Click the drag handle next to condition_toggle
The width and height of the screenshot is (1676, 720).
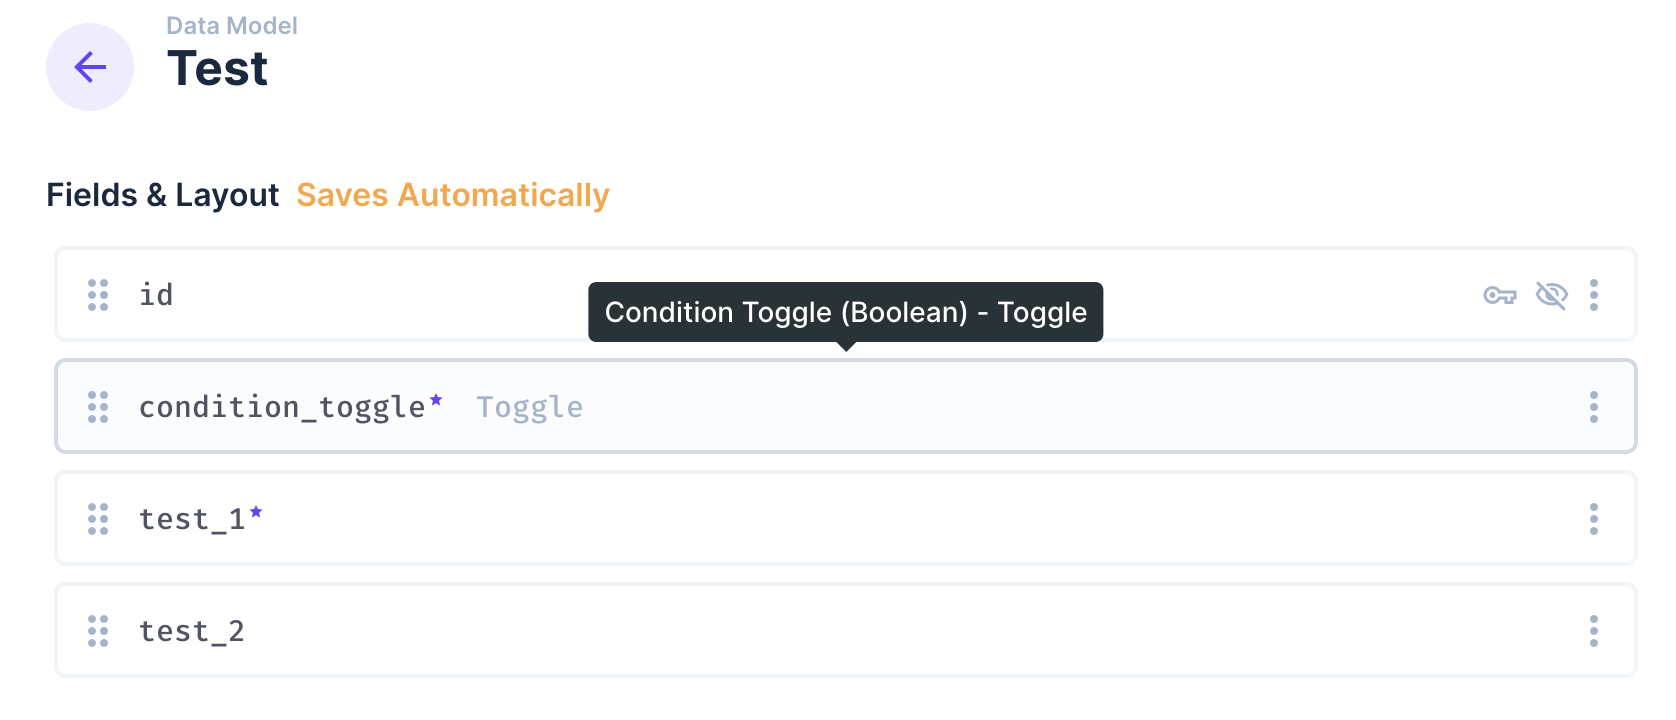[x=97, y=406]
